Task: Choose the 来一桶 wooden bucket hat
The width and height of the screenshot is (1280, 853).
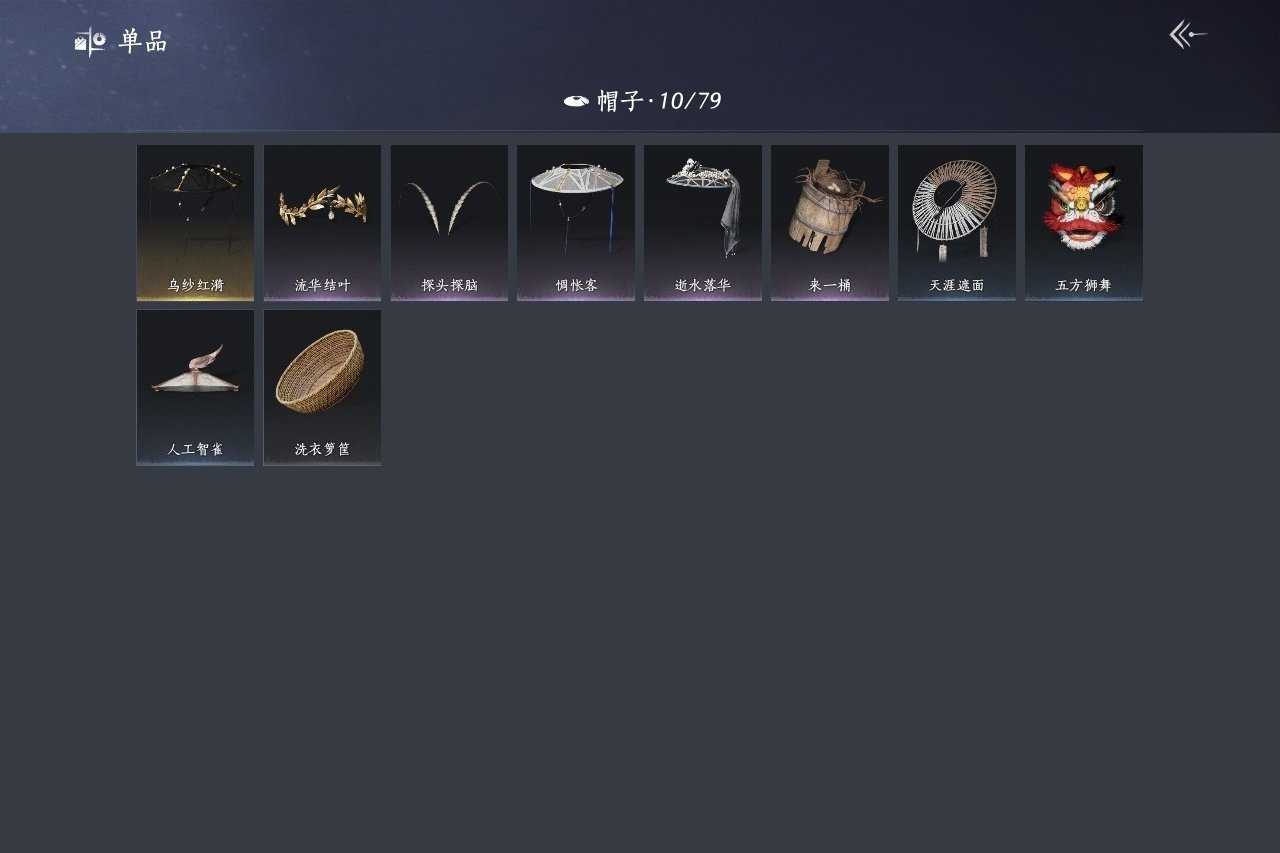Action: point(830,222)
